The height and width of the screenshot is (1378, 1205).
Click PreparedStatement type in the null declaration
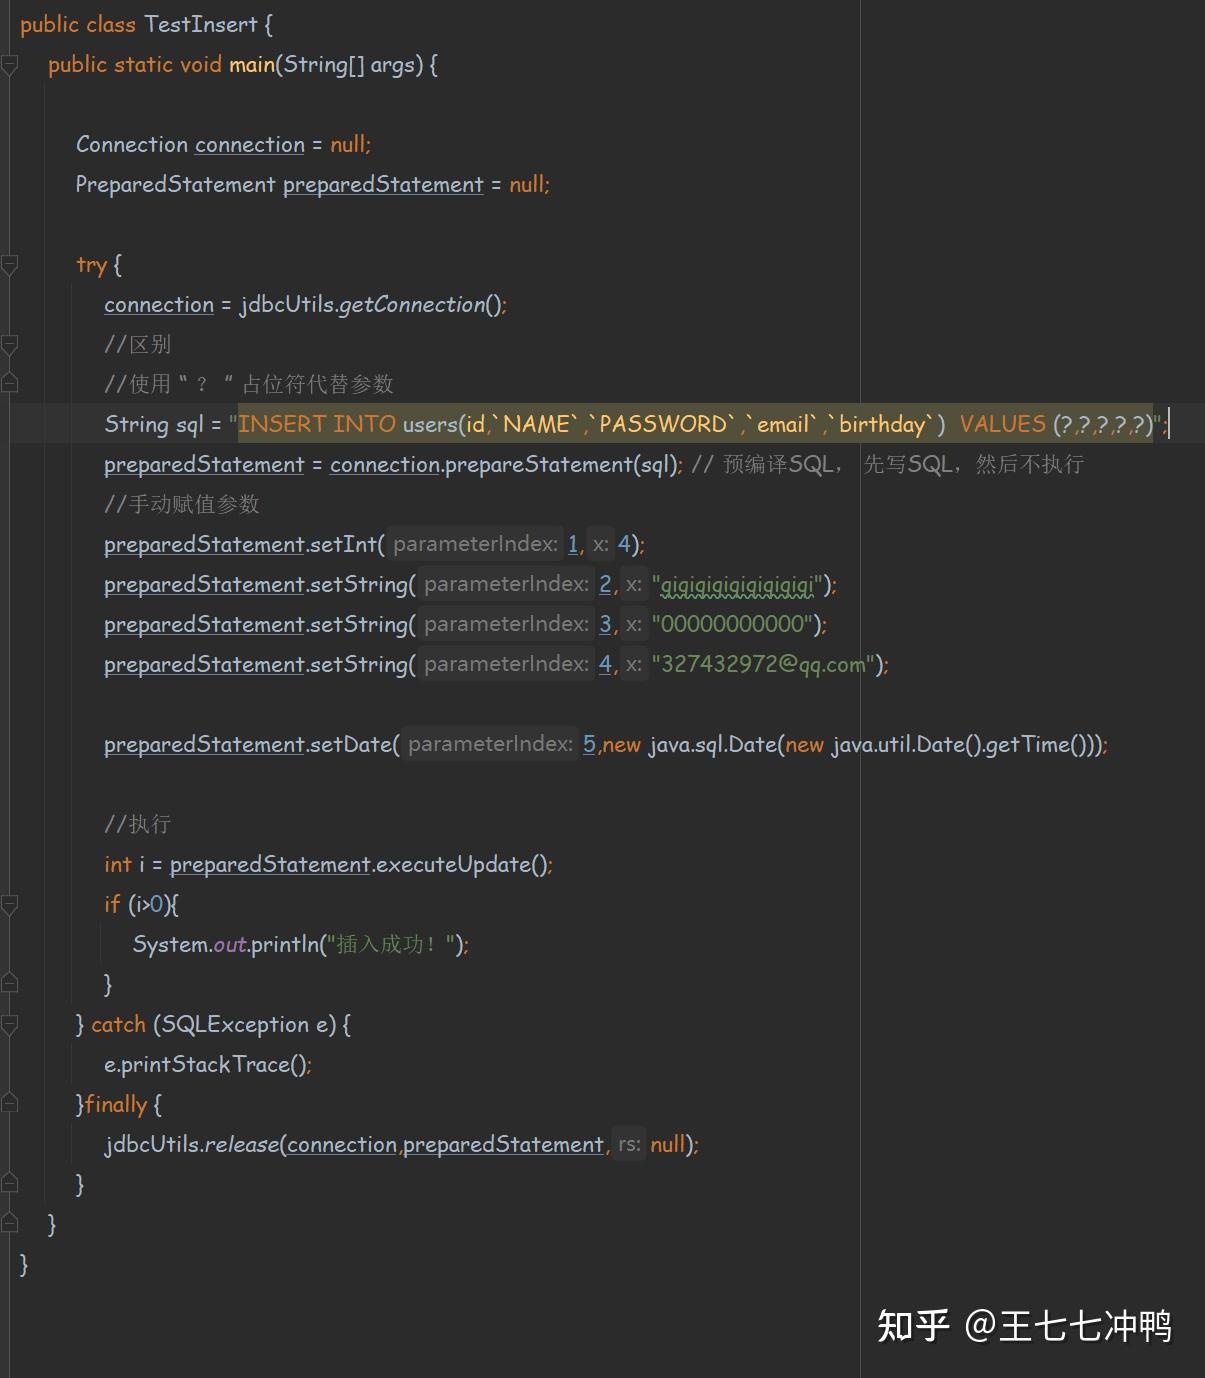coord(175,184)
